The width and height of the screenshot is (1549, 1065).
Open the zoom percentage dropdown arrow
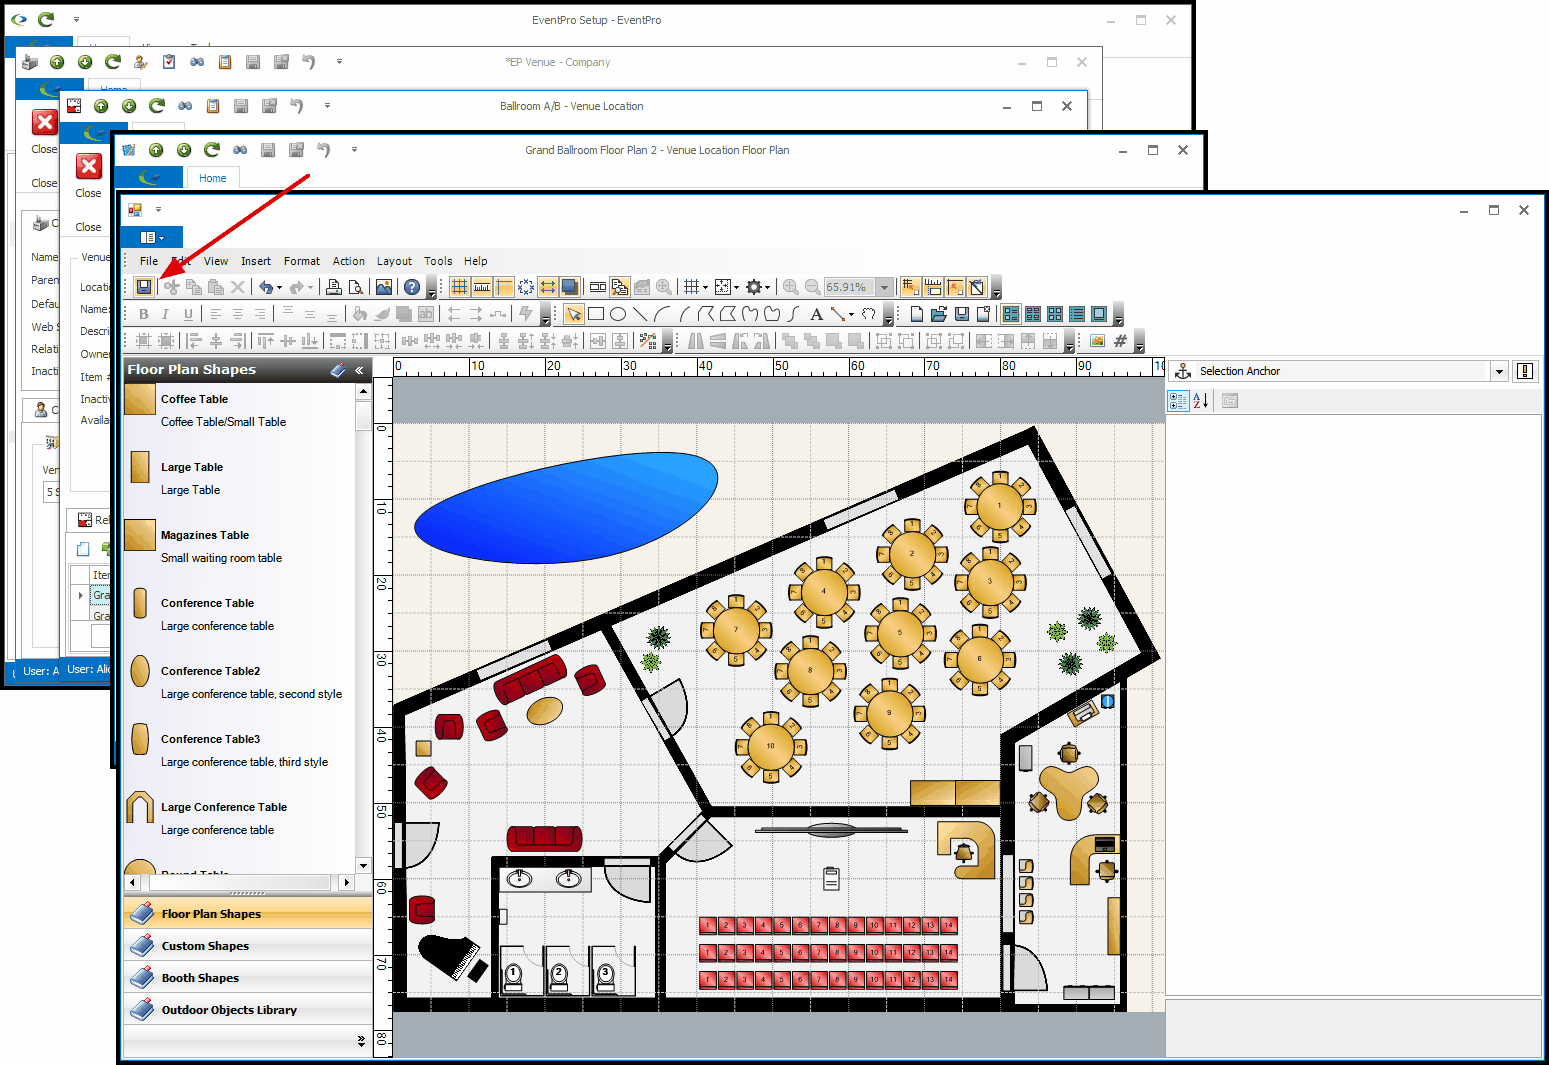tap(884, 287)
